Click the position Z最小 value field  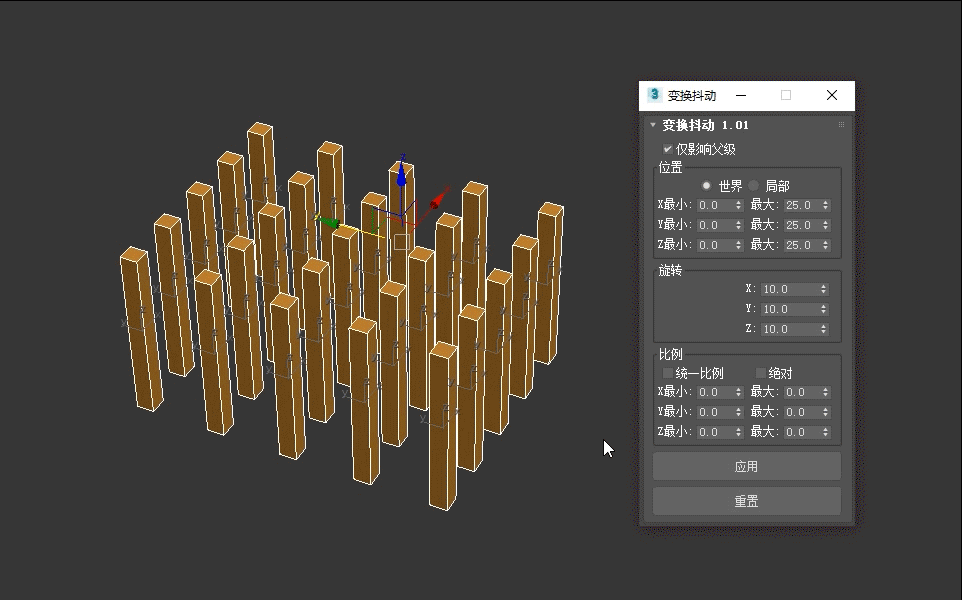[x=713, y=245]
